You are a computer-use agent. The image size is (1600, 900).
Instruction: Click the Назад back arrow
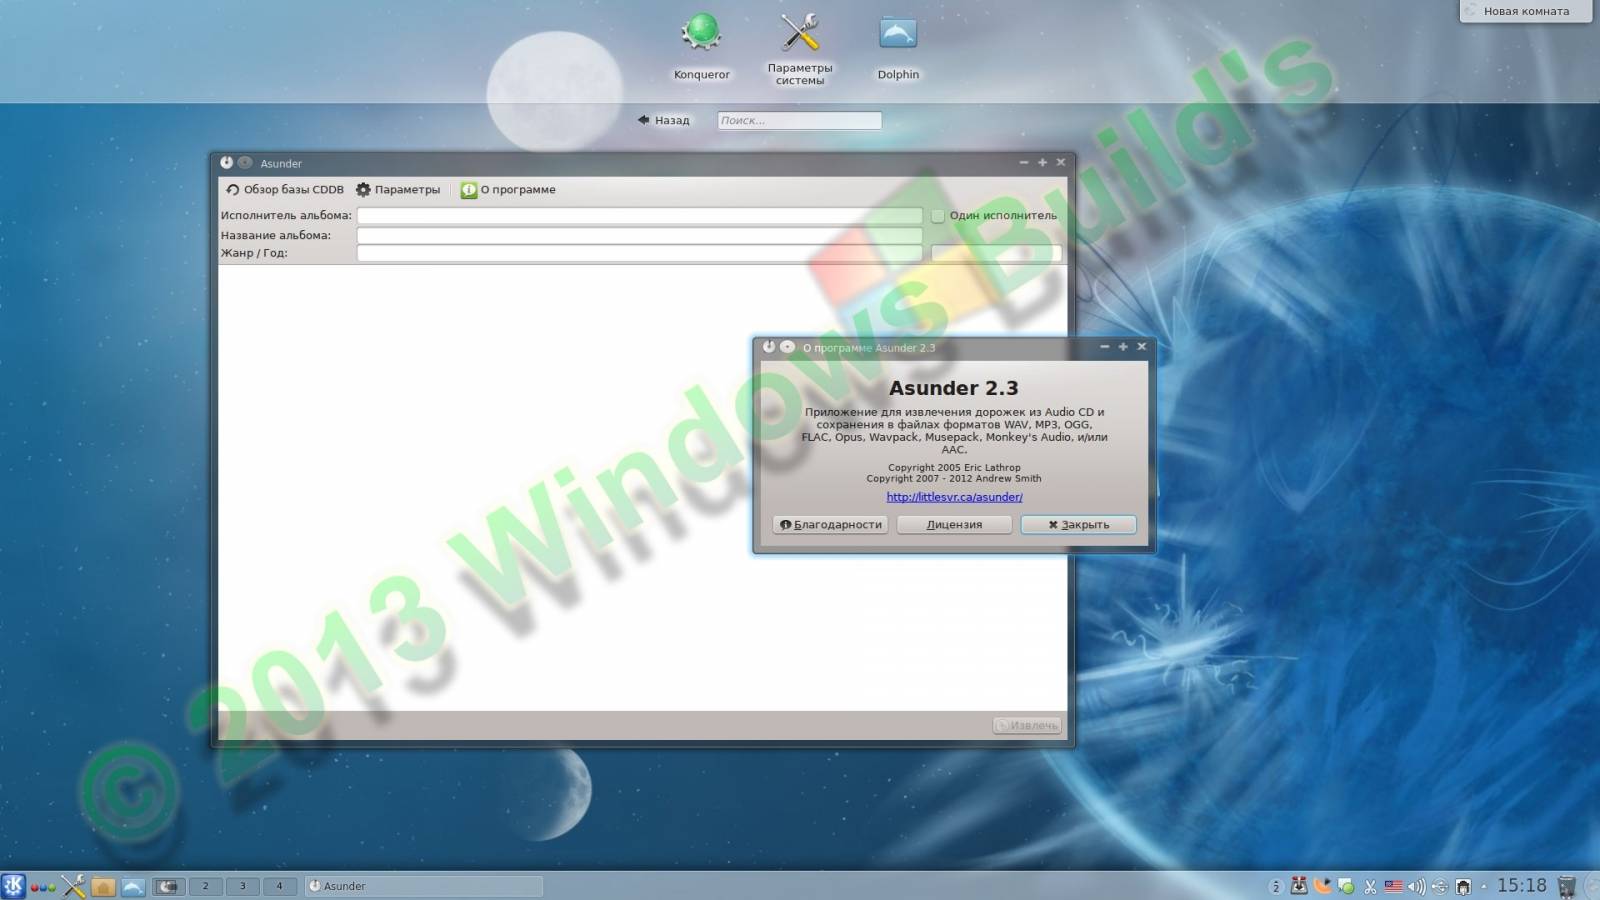(664, 120)
